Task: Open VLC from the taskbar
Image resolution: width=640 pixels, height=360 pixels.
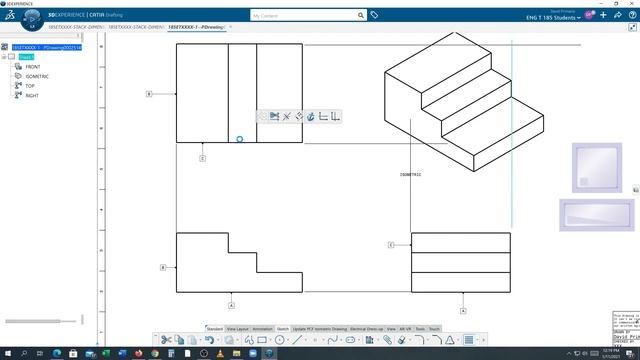Action: [220, 353]
